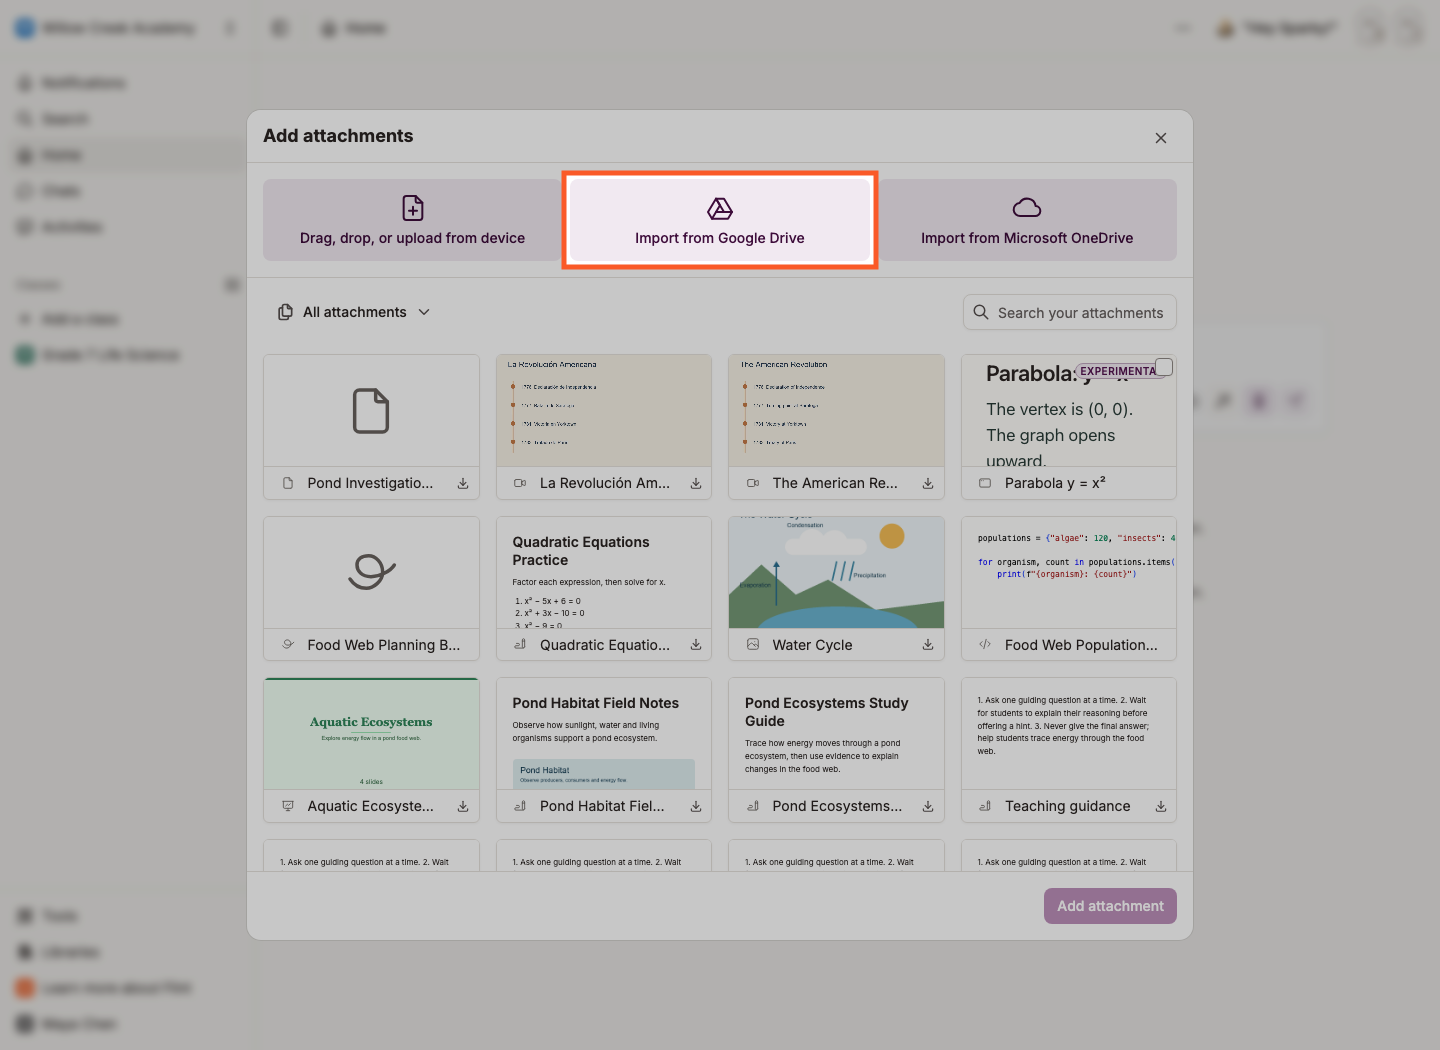The height and width of the screenshot is (1050, 1440).
Task: Download La Revolución Americana video
Action: point(696,483)
